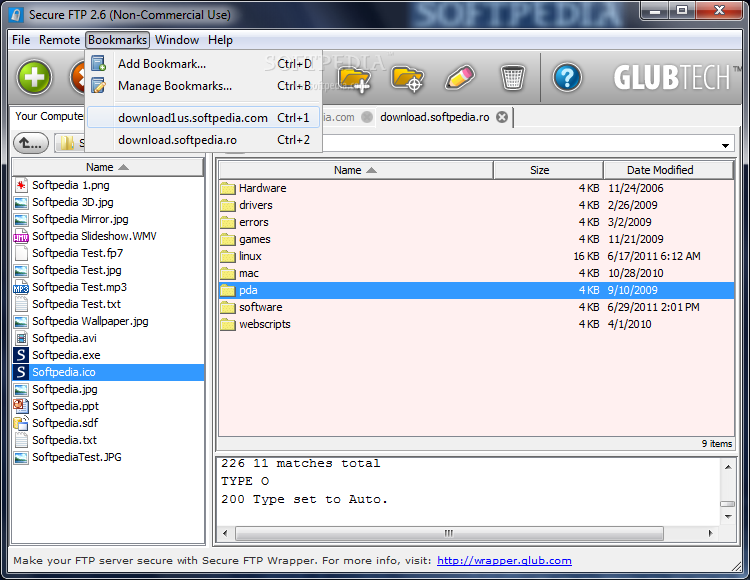Select local file Softpedia.ppt
Screen dimensions: 750x580
click(x=108, y=406)
